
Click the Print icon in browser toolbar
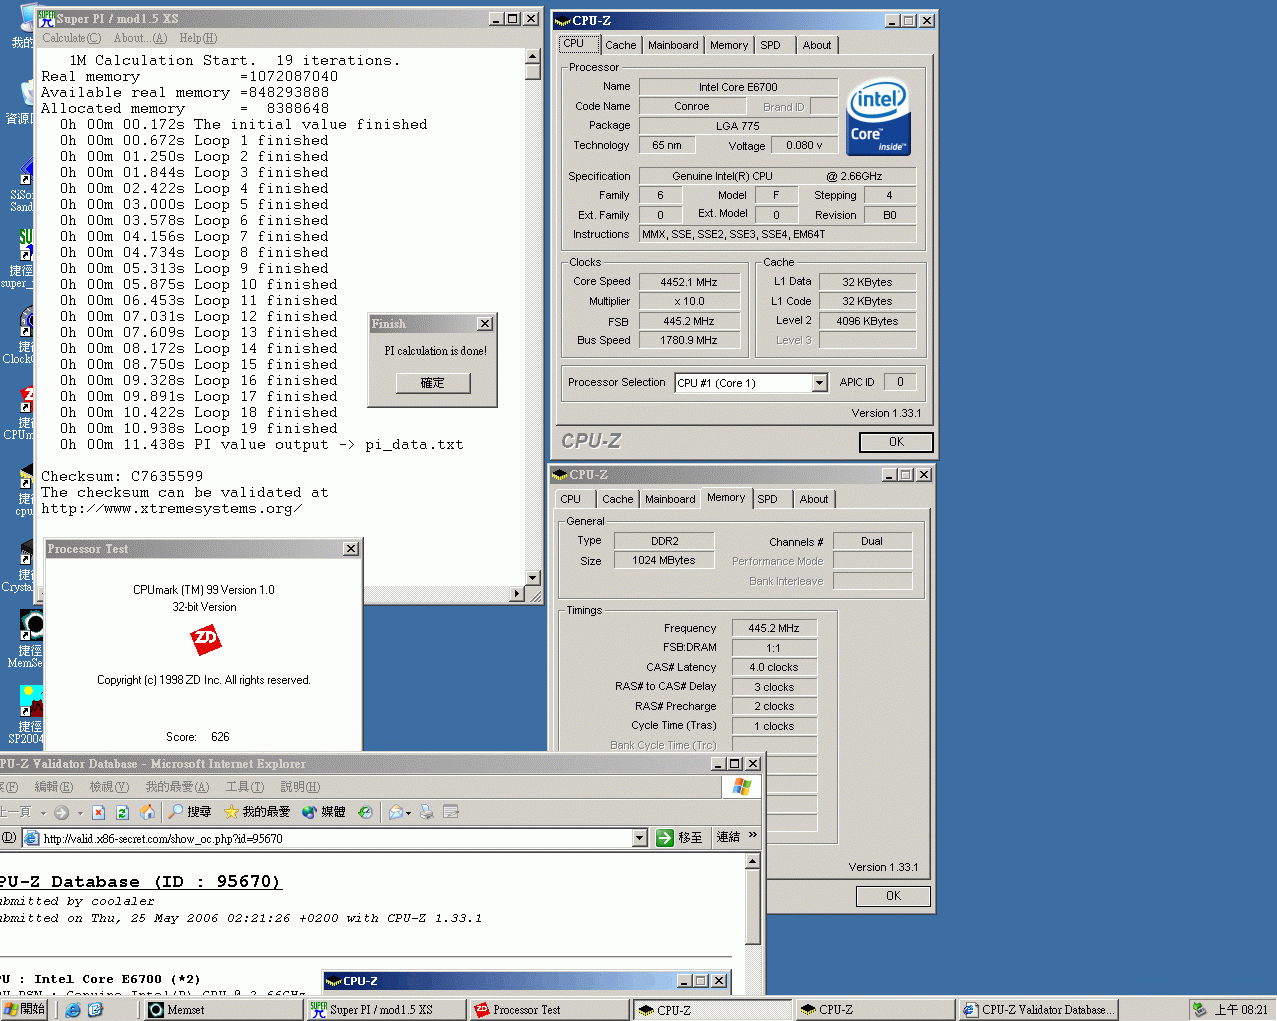pos(427,812)
